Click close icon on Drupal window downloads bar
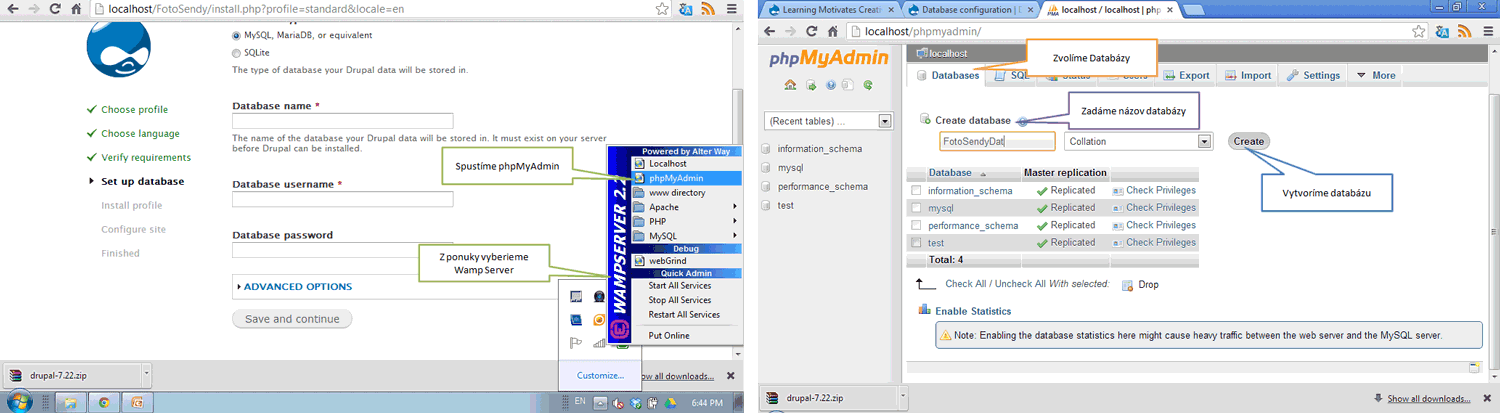The image size is (1500, 413). [730, 376]
